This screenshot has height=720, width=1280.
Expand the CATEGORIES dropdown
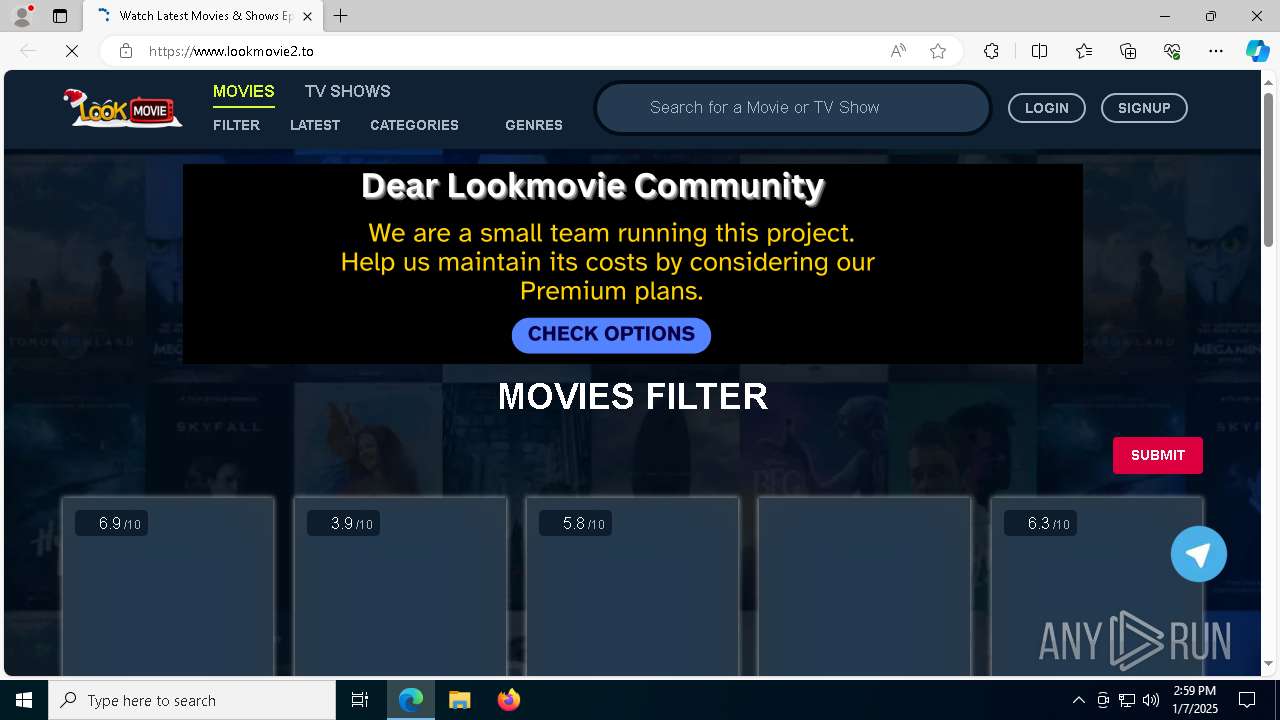click(x=414, y=125)
